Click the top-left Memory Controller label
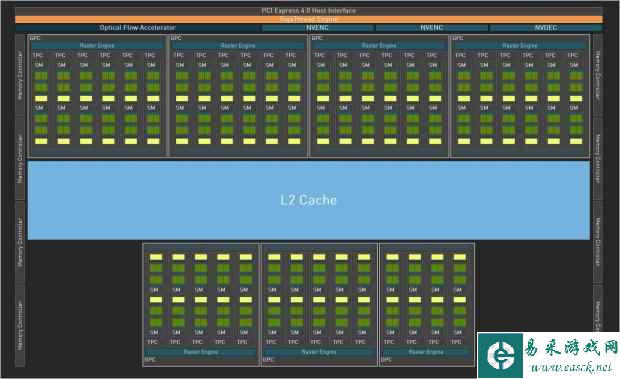 click(20, 75)
